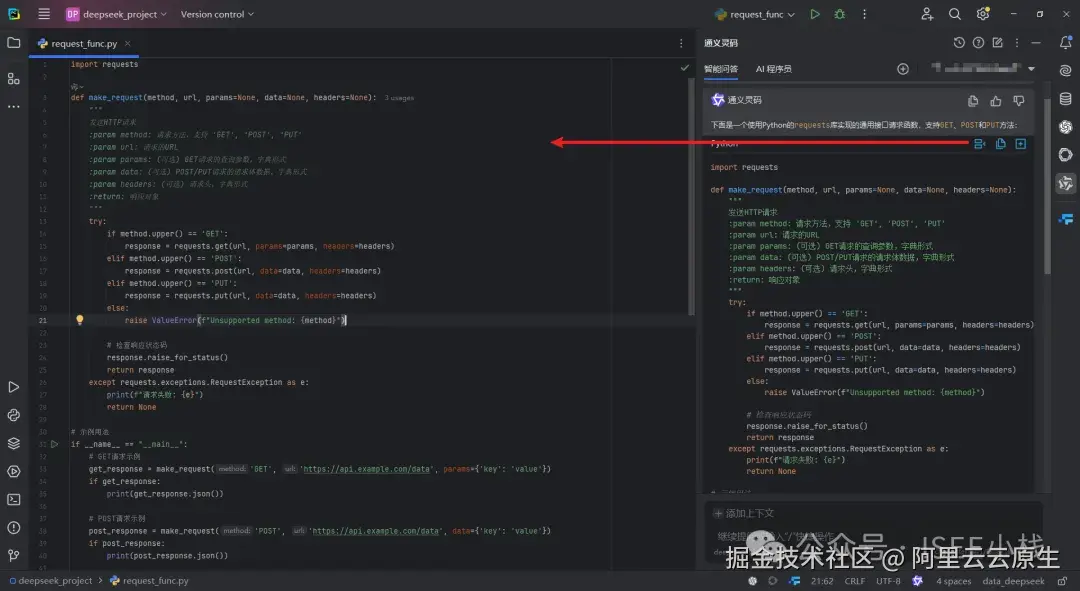
Task: Click 添加上下文 add context button
Action: point(744,513)
